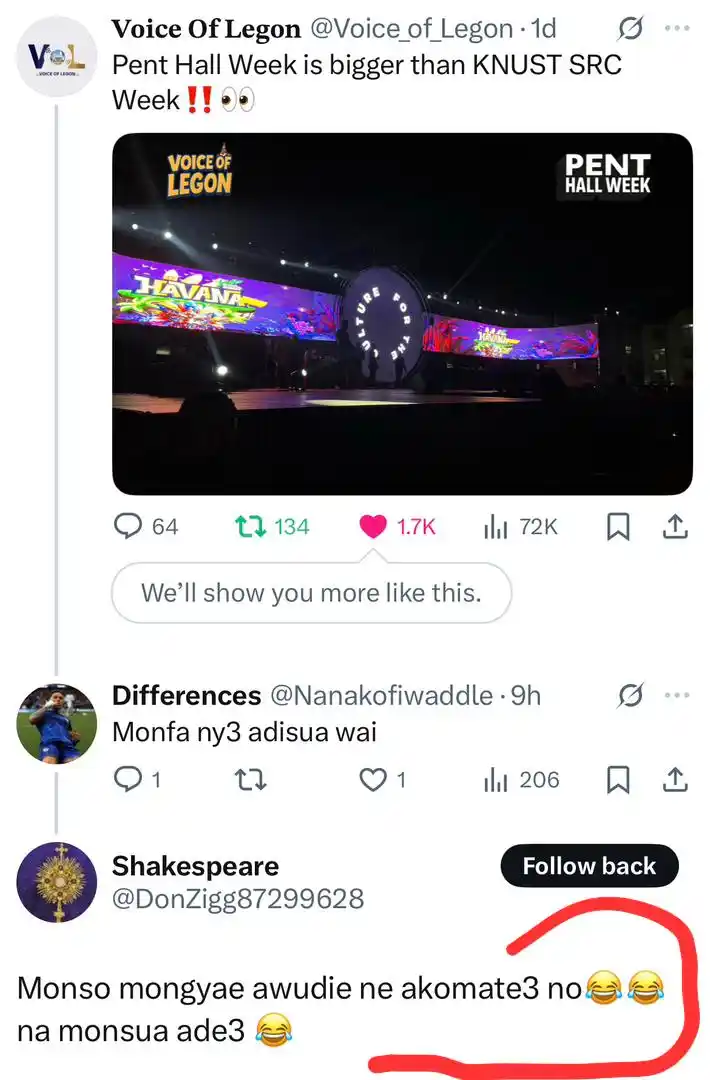Open more options on Voice Of Legon tweet
710x1080 pixels.
tap(677, 29)
